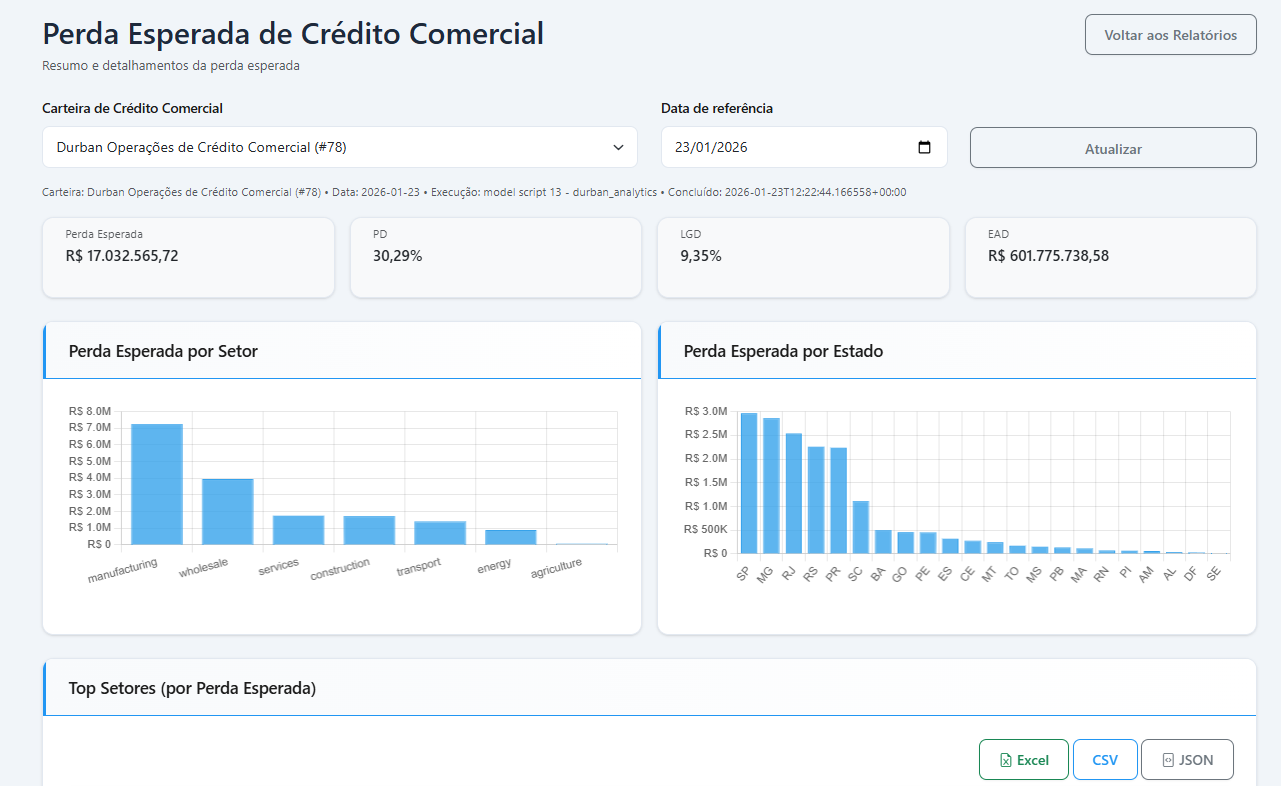This screenshot has height=786, width=1281.
Task: Open the Carteira de Crédito Comercial dropdown
Action: coord(340,147)
